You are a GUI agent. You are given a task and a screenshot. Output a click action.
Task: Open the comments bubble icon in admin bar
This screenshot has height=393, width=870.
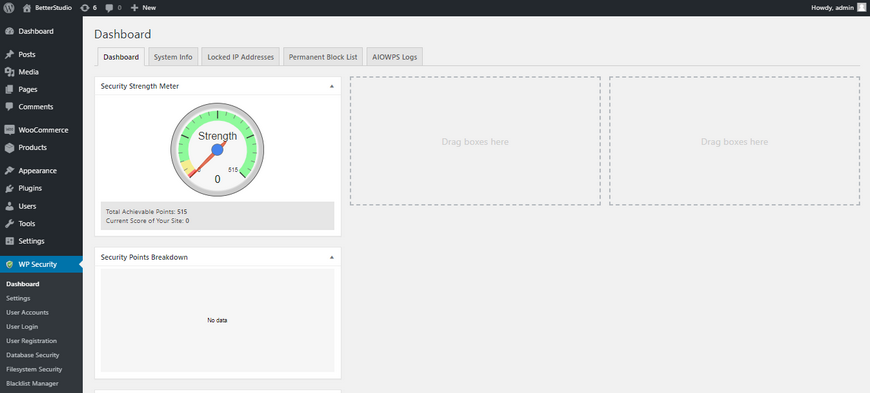tap(109, 8)
